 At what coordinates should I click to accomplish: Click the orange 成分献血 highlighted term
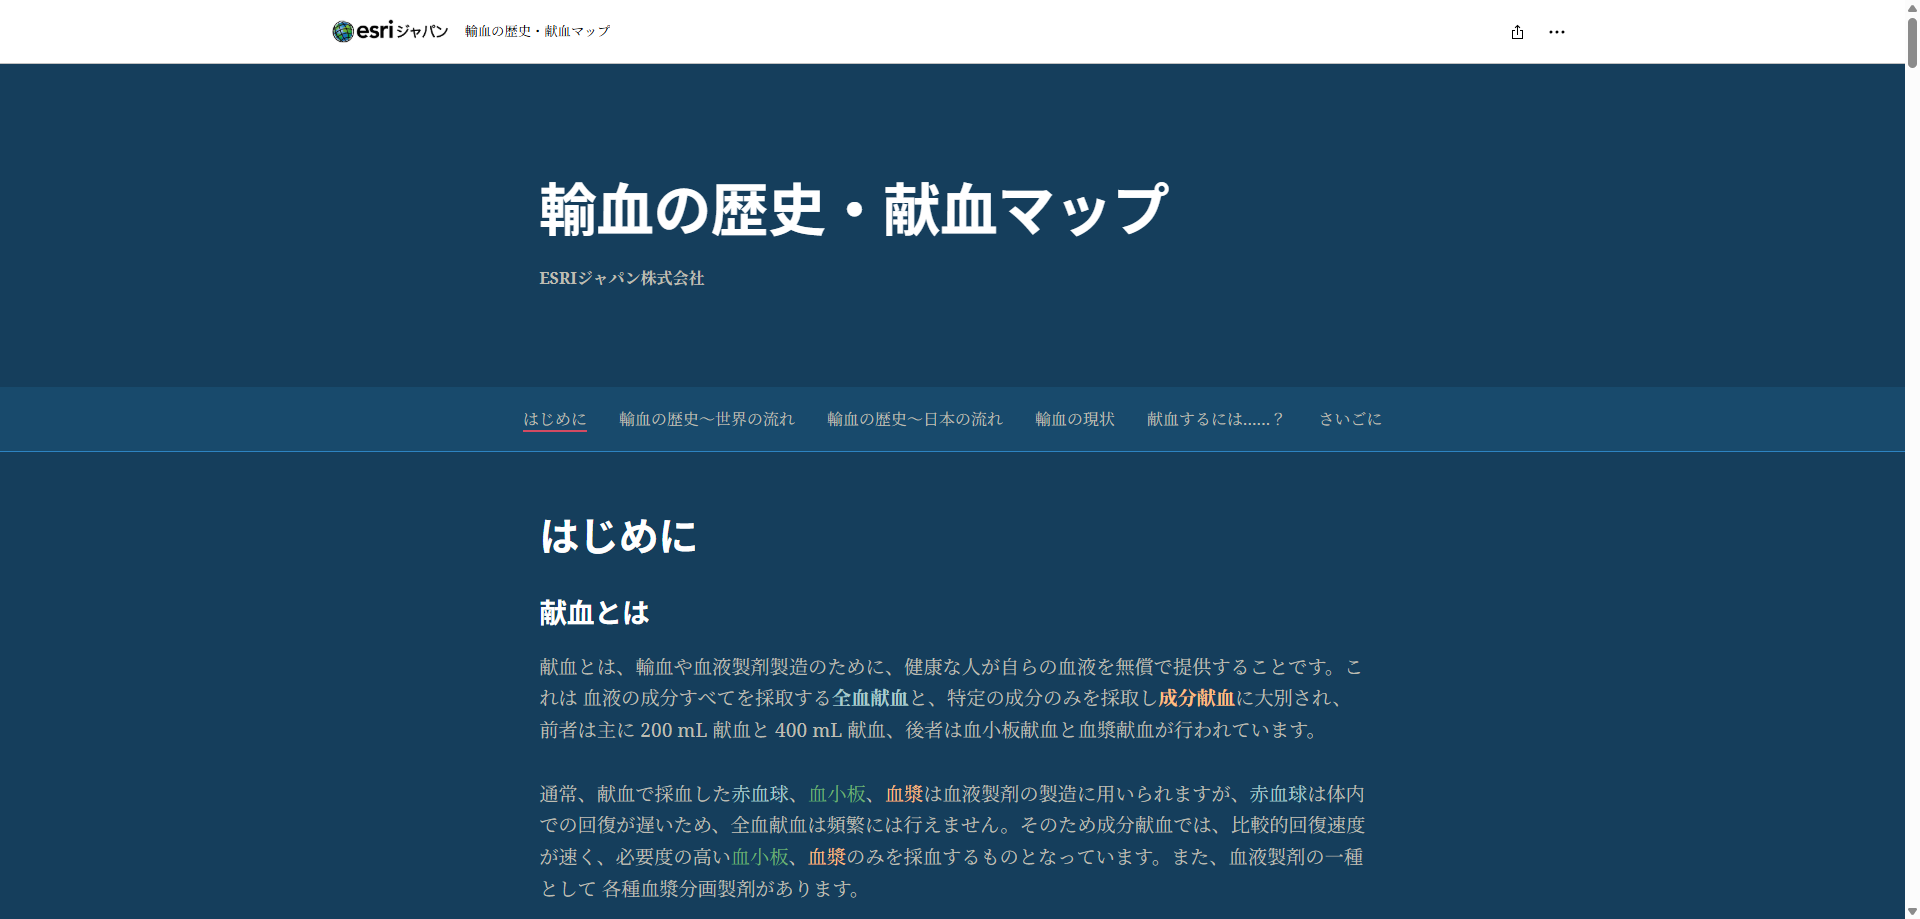[x=1196, y=698]
